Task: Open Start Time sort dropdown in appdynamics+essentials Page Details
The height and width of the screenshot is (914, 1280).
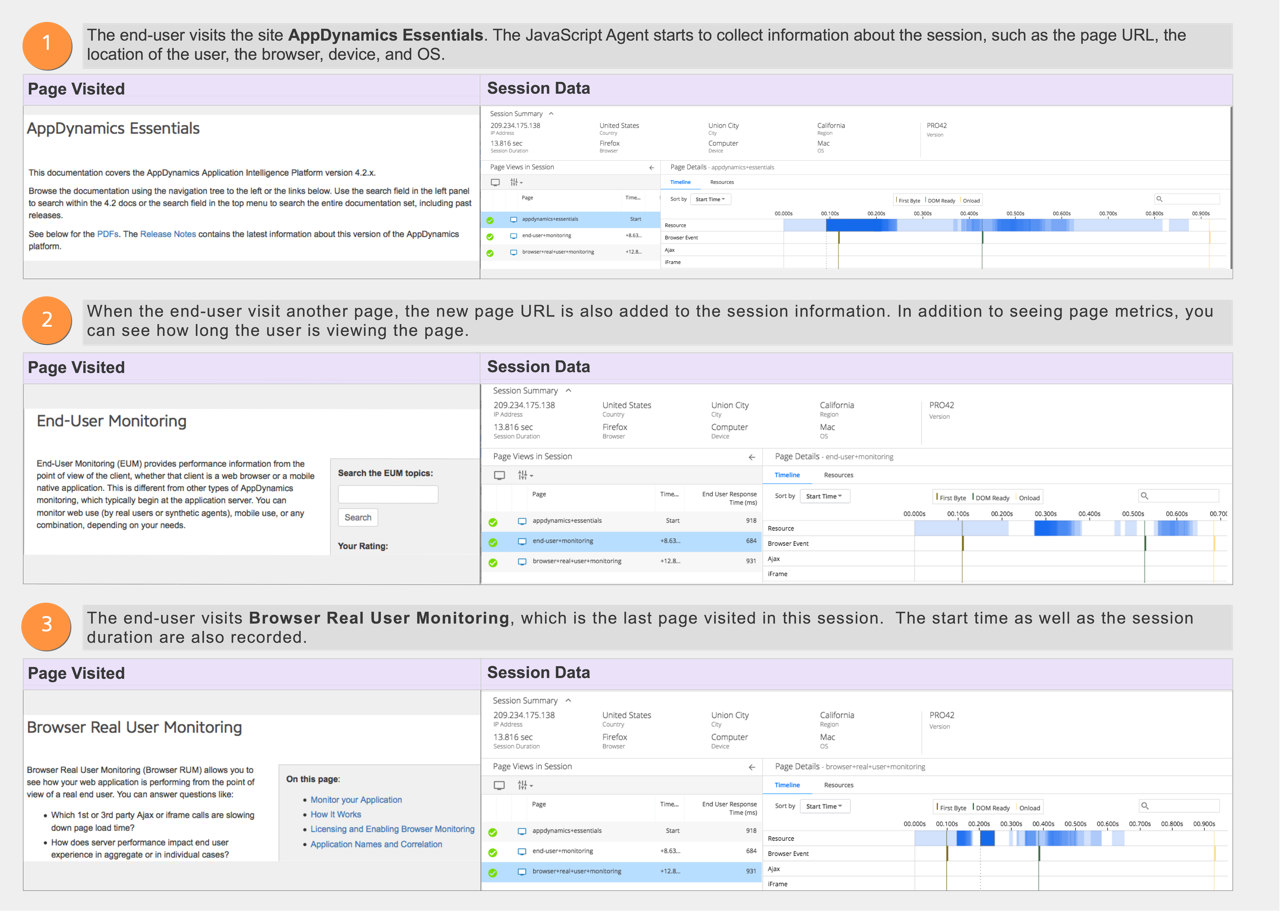Action: coord(711,200)
